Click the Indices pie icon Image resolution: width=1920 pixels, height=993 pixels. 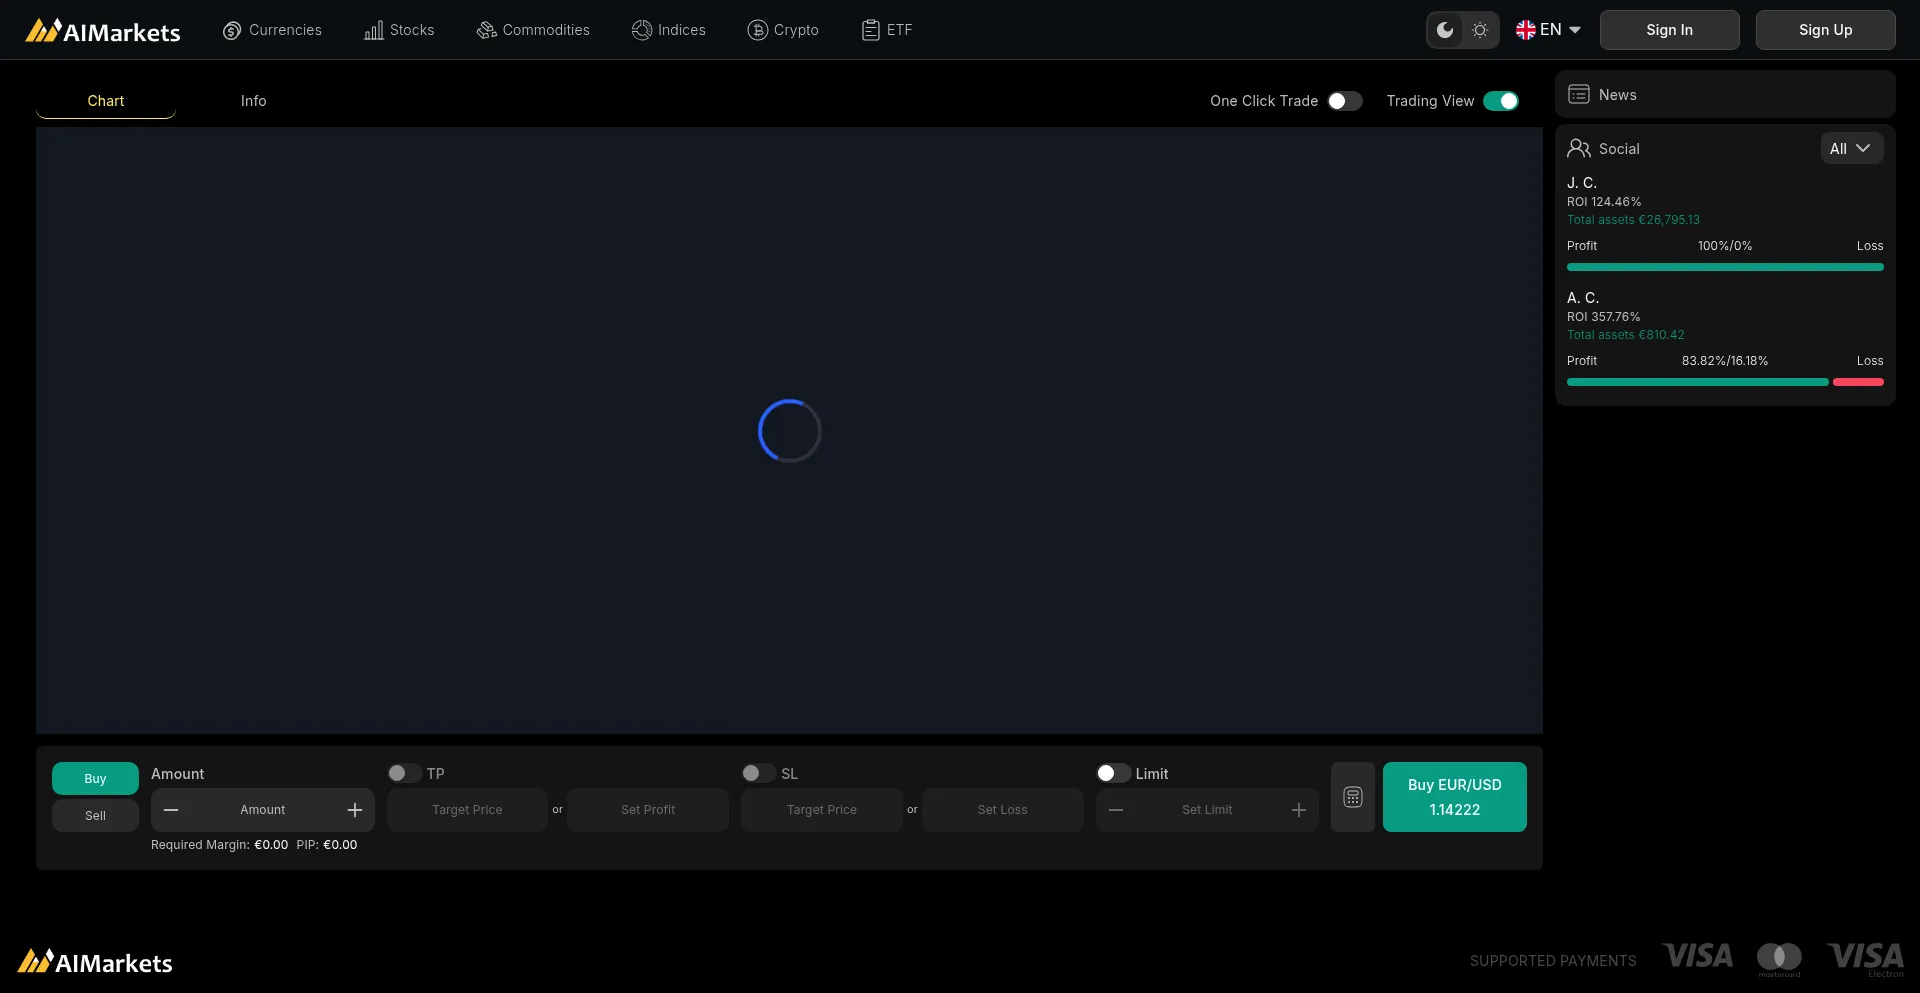[x=642, y=31]
